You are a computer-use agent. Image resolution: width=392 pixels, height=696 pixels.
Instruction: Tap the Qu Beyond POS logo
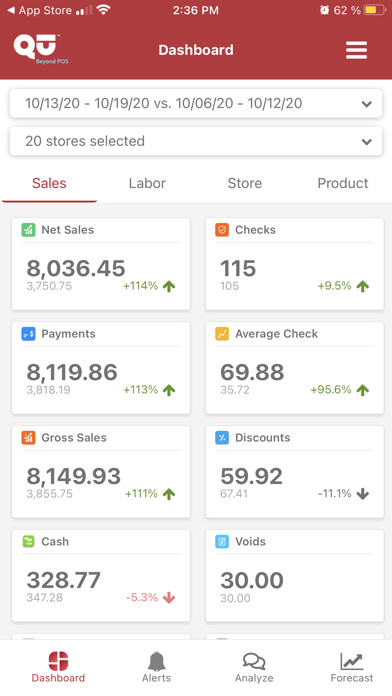41,49
